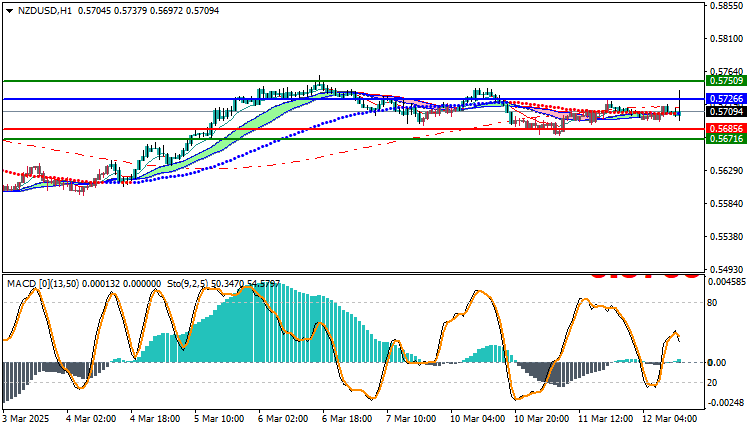Click the blue 0.57266 price label
Image resolution: width=750 pixels, height=430 pixels.
point(727,99)
